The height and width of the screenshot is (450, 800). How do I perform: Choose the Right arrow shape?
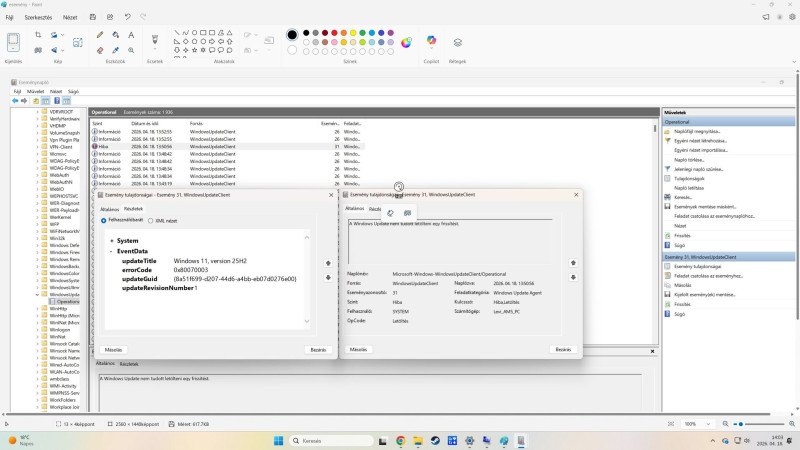[212, 41]
